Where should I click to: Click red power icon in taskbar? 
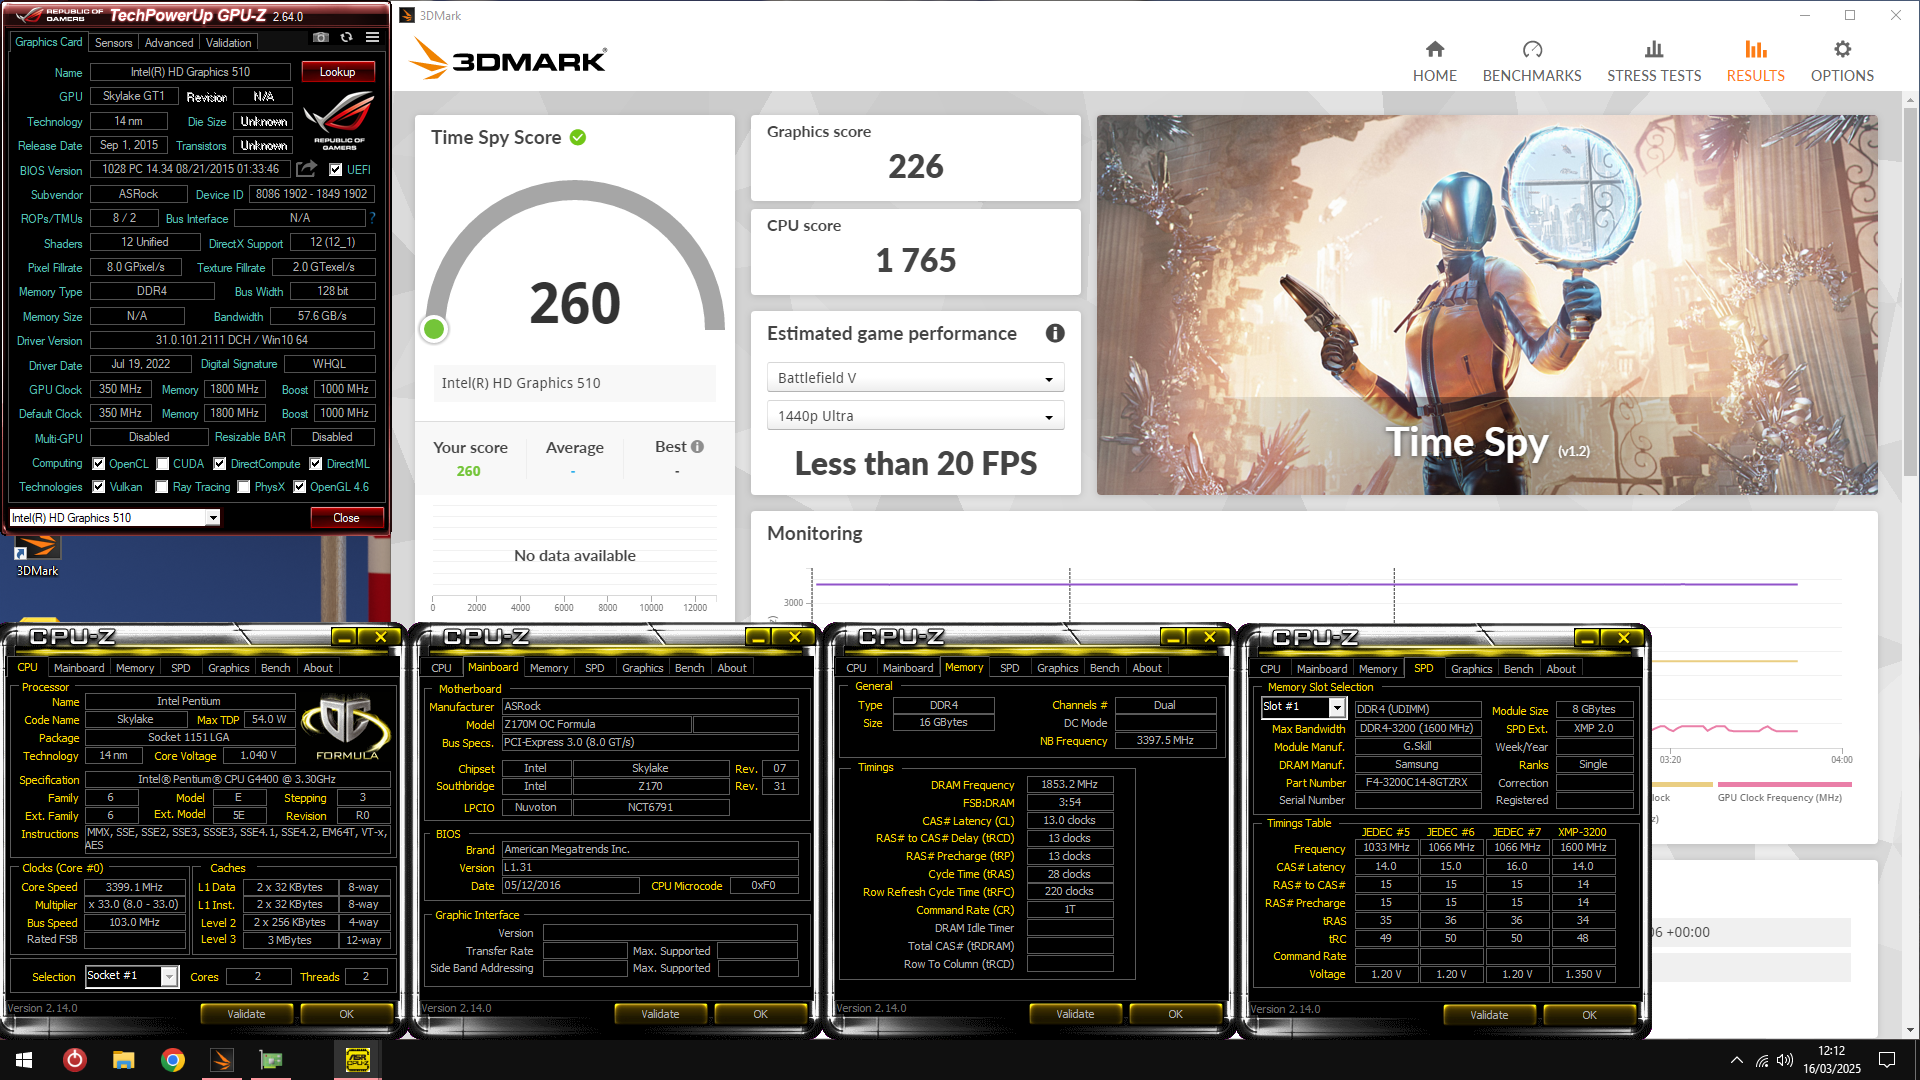tap(74, 1060)
